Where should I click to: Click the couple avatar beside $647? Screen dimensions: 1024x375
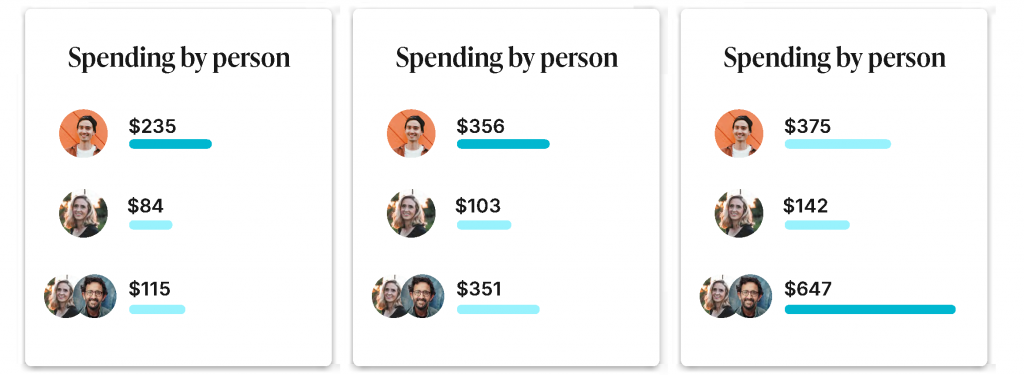[736, 296]
